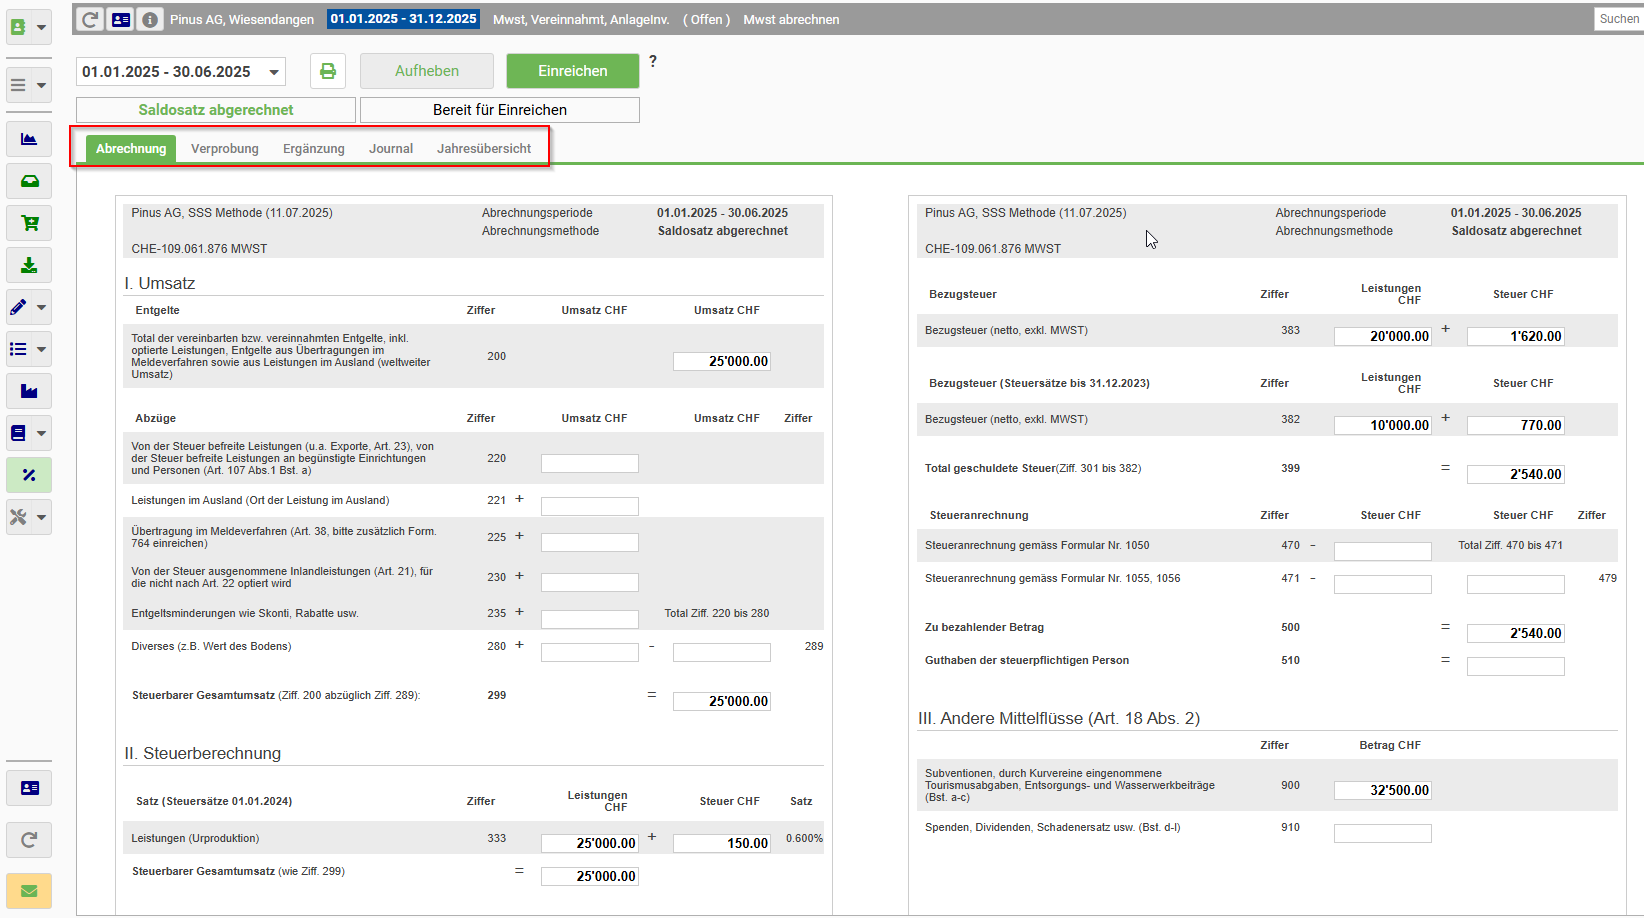Click the Ziffer 399 total field 2'540.00
This screenshot has width=1644, height=918.
click(1516, 474)
